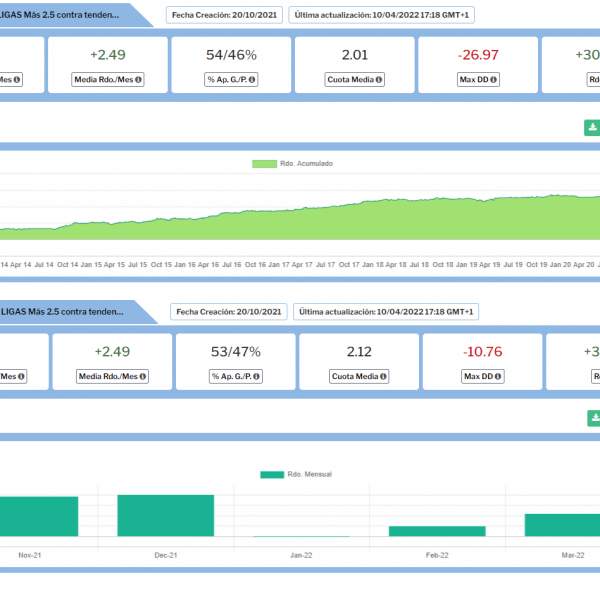Click Media Rdo./Mes info icon above accumulated chart
The width and height of the screenshot is (600, 600).
(x=138, y=79)
